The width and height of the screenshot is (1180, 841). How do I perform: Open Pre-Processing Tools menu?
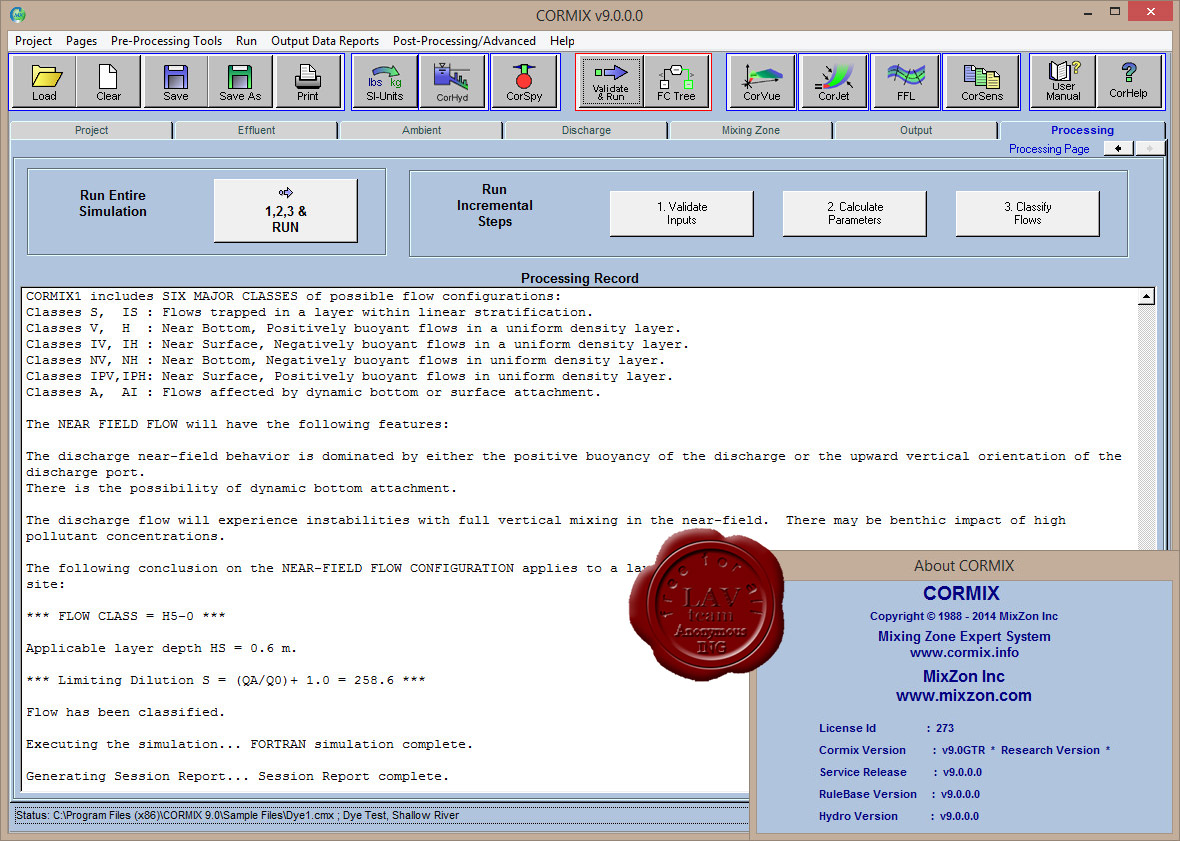click(166, 41)
